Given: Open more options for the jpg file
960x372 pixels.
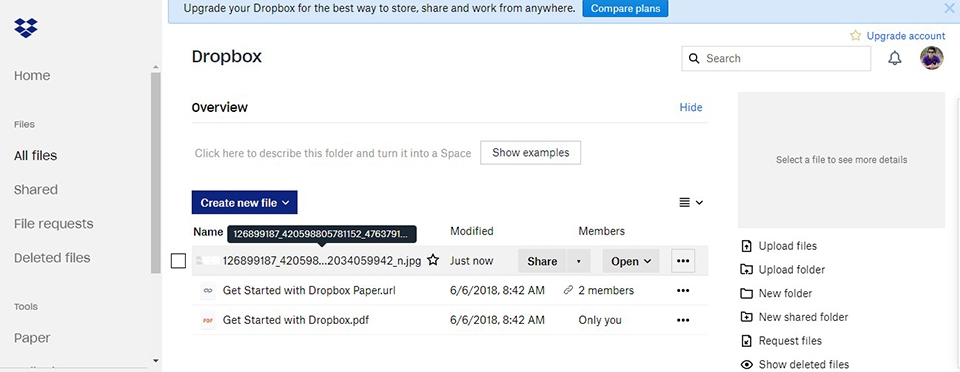Looking at the screenshot, I should (x=683, y=261).
